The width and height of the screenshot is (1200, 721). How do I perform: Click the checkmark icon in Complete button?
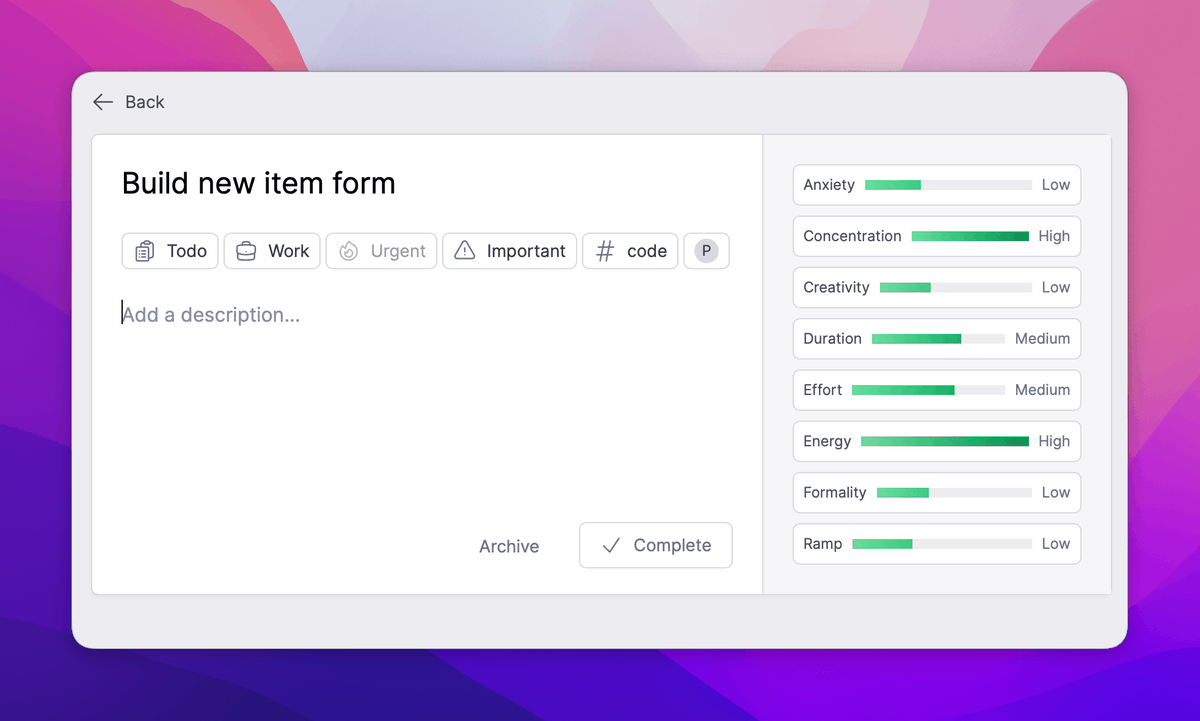pyautogui.click(x=611, y=546)
